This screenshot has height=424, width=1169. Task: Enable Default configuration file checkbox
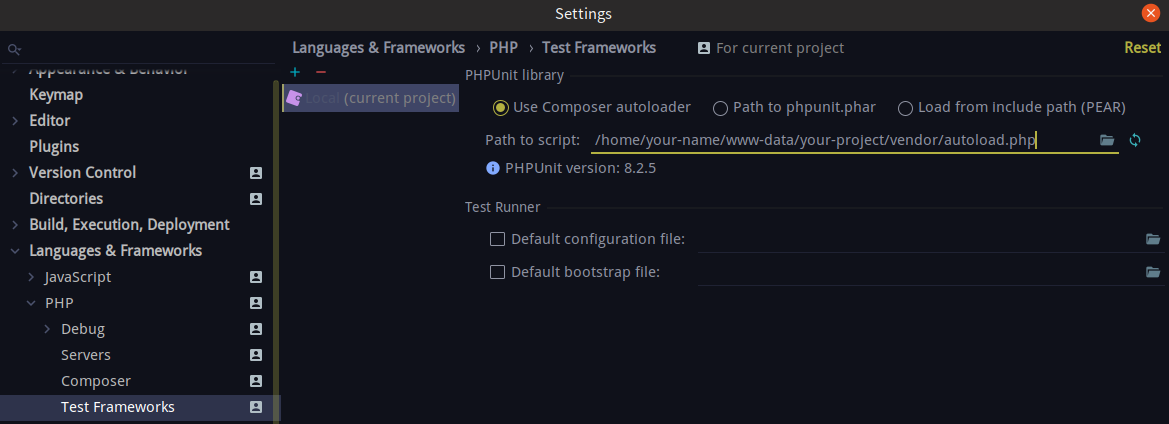tap(497, 239)
